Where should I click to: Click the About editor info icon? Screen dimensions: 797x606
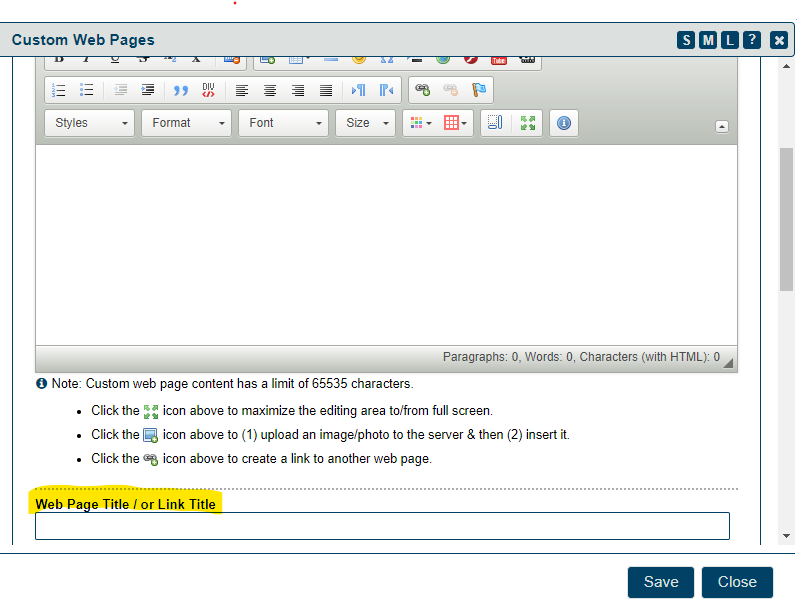564,123
